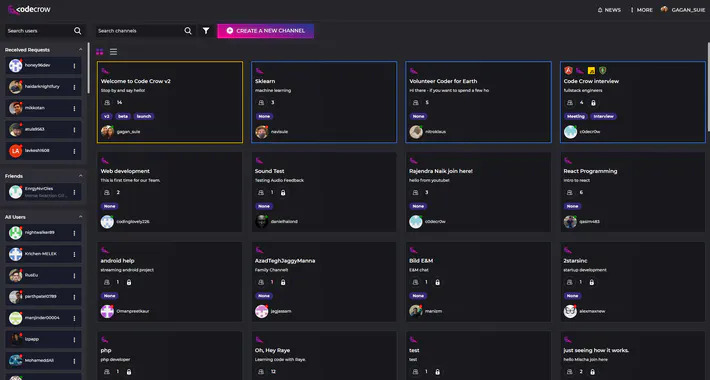Image resolution: width=710 pixels, height=380 pixels.
Task: Open options menu for friend EnrgyNvrDies
Action: click(x=74, y=192)
